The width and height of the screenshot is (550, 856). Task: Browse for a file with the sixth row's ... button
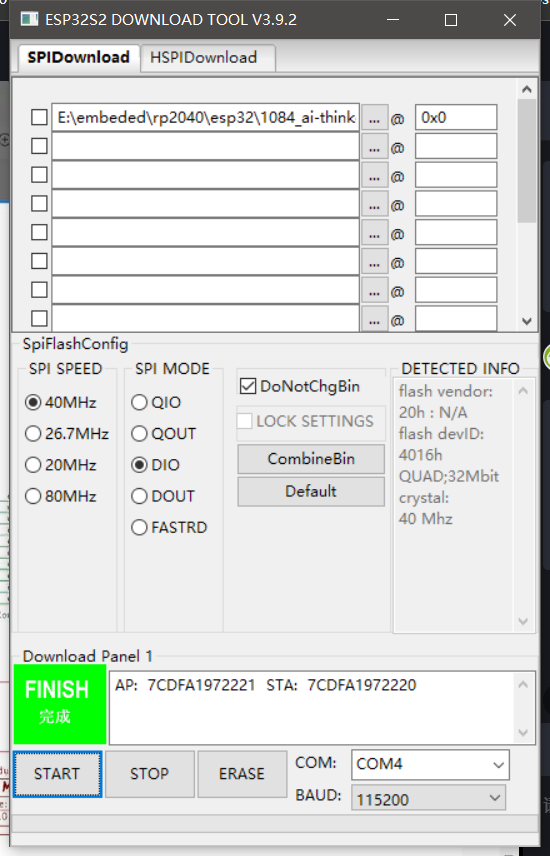pyautogui.click(x=375, y=262)
